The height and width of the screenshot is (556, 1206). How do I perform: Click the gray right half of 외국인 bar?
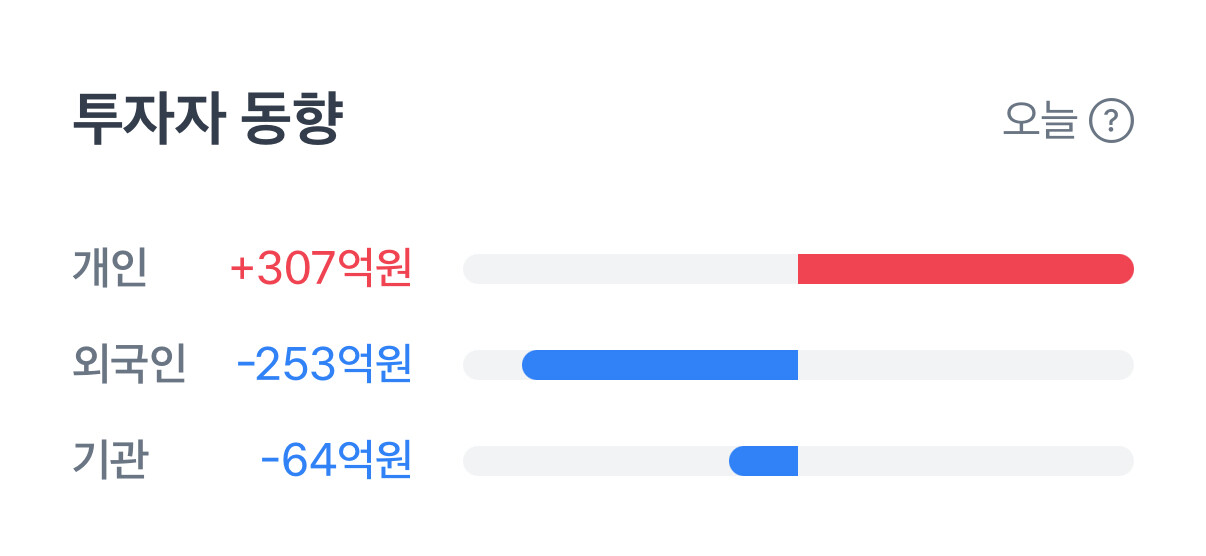pyautogui.click(x=965, y=365)
